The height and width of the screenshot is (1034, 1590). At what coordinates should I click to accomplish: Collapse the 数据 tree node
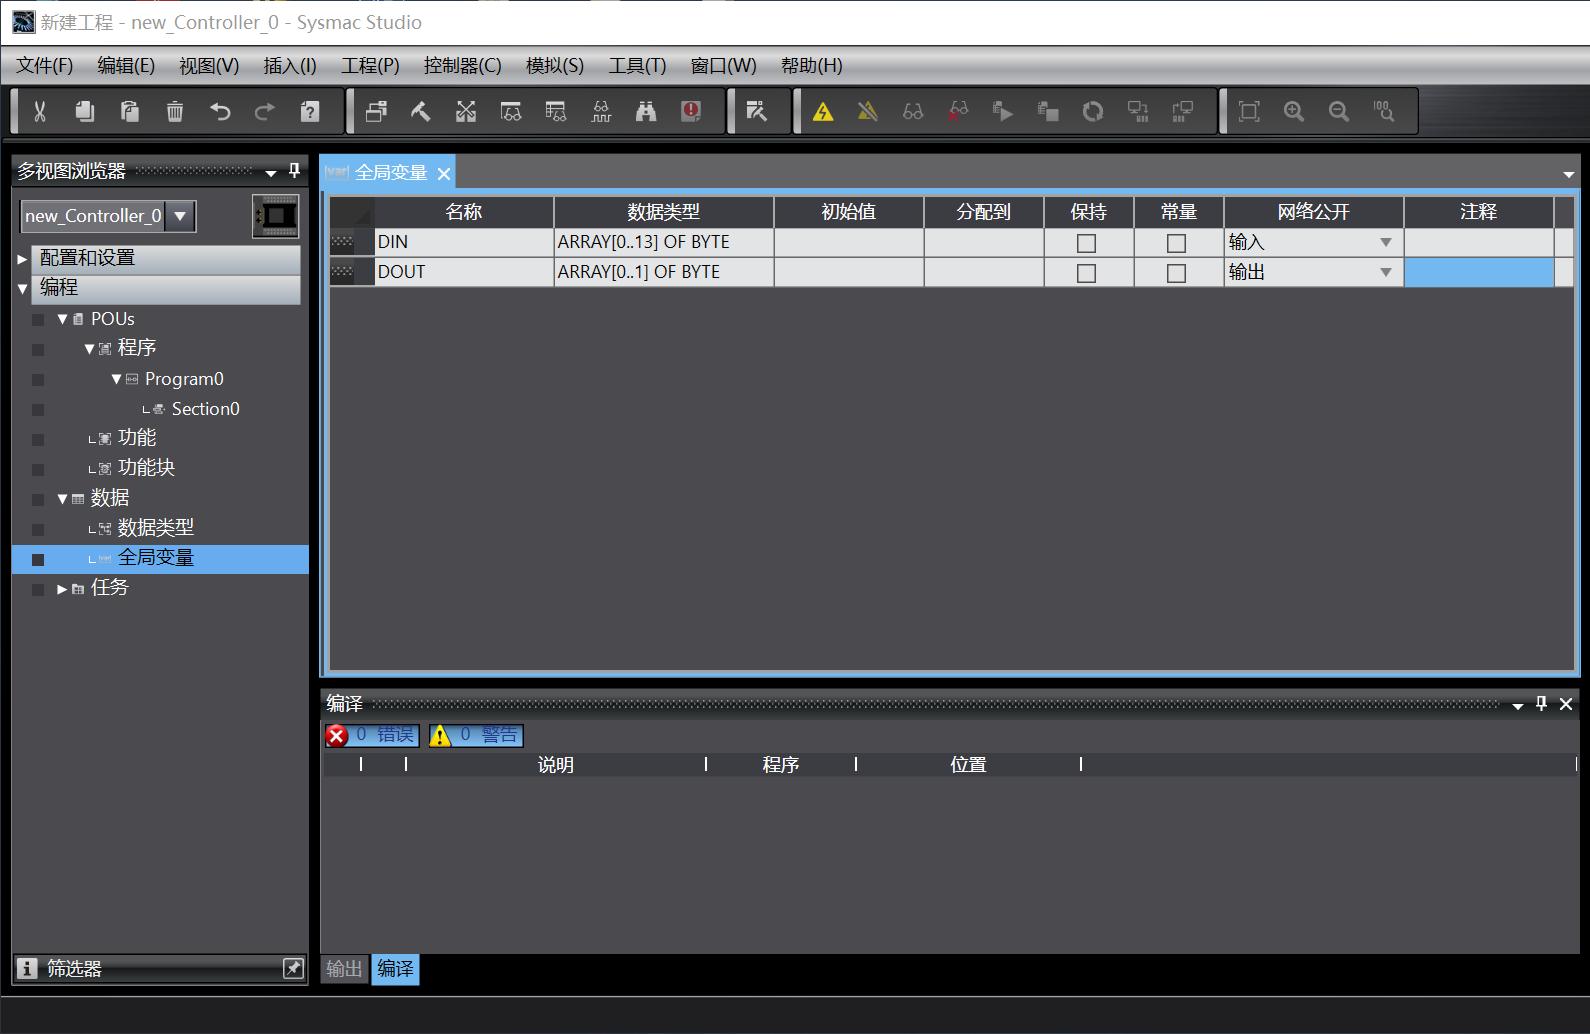(x=62, y=498)
